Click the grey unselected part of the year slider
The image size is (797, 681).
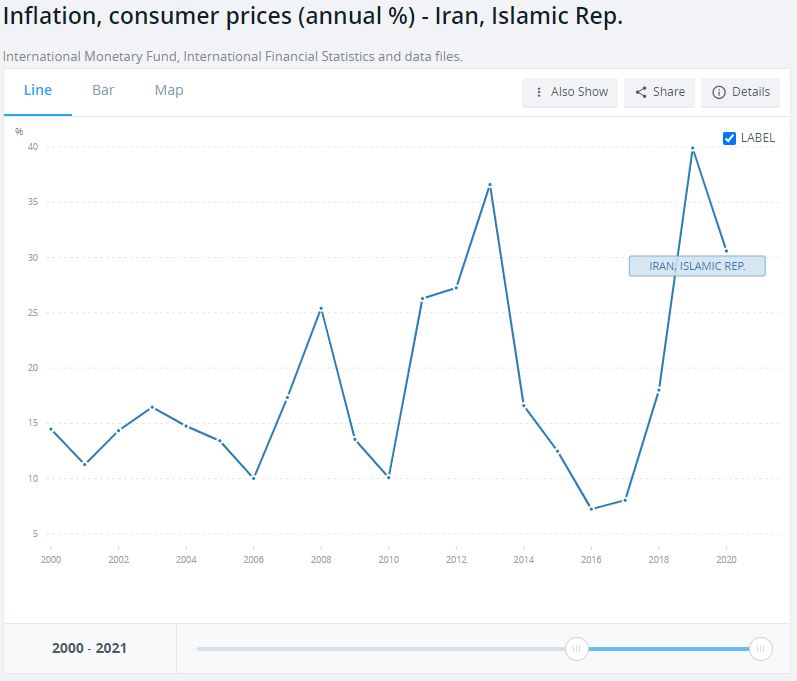pos(380,649)
